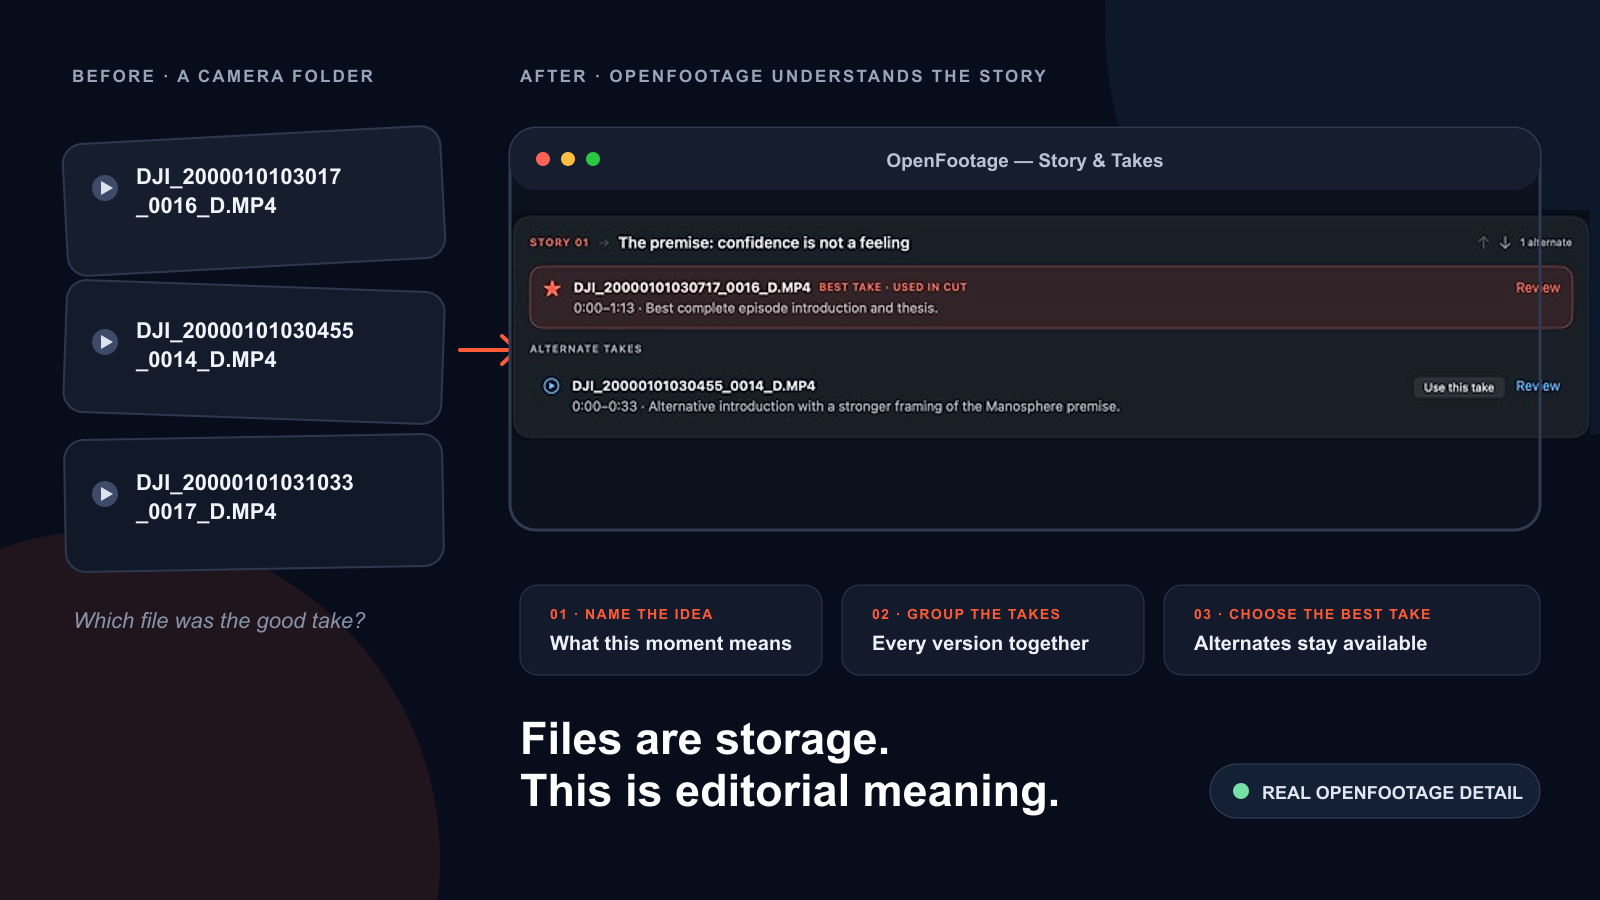
Task: Maximize the OpenFootage window using the green dot
Action: tap(593, 159)
